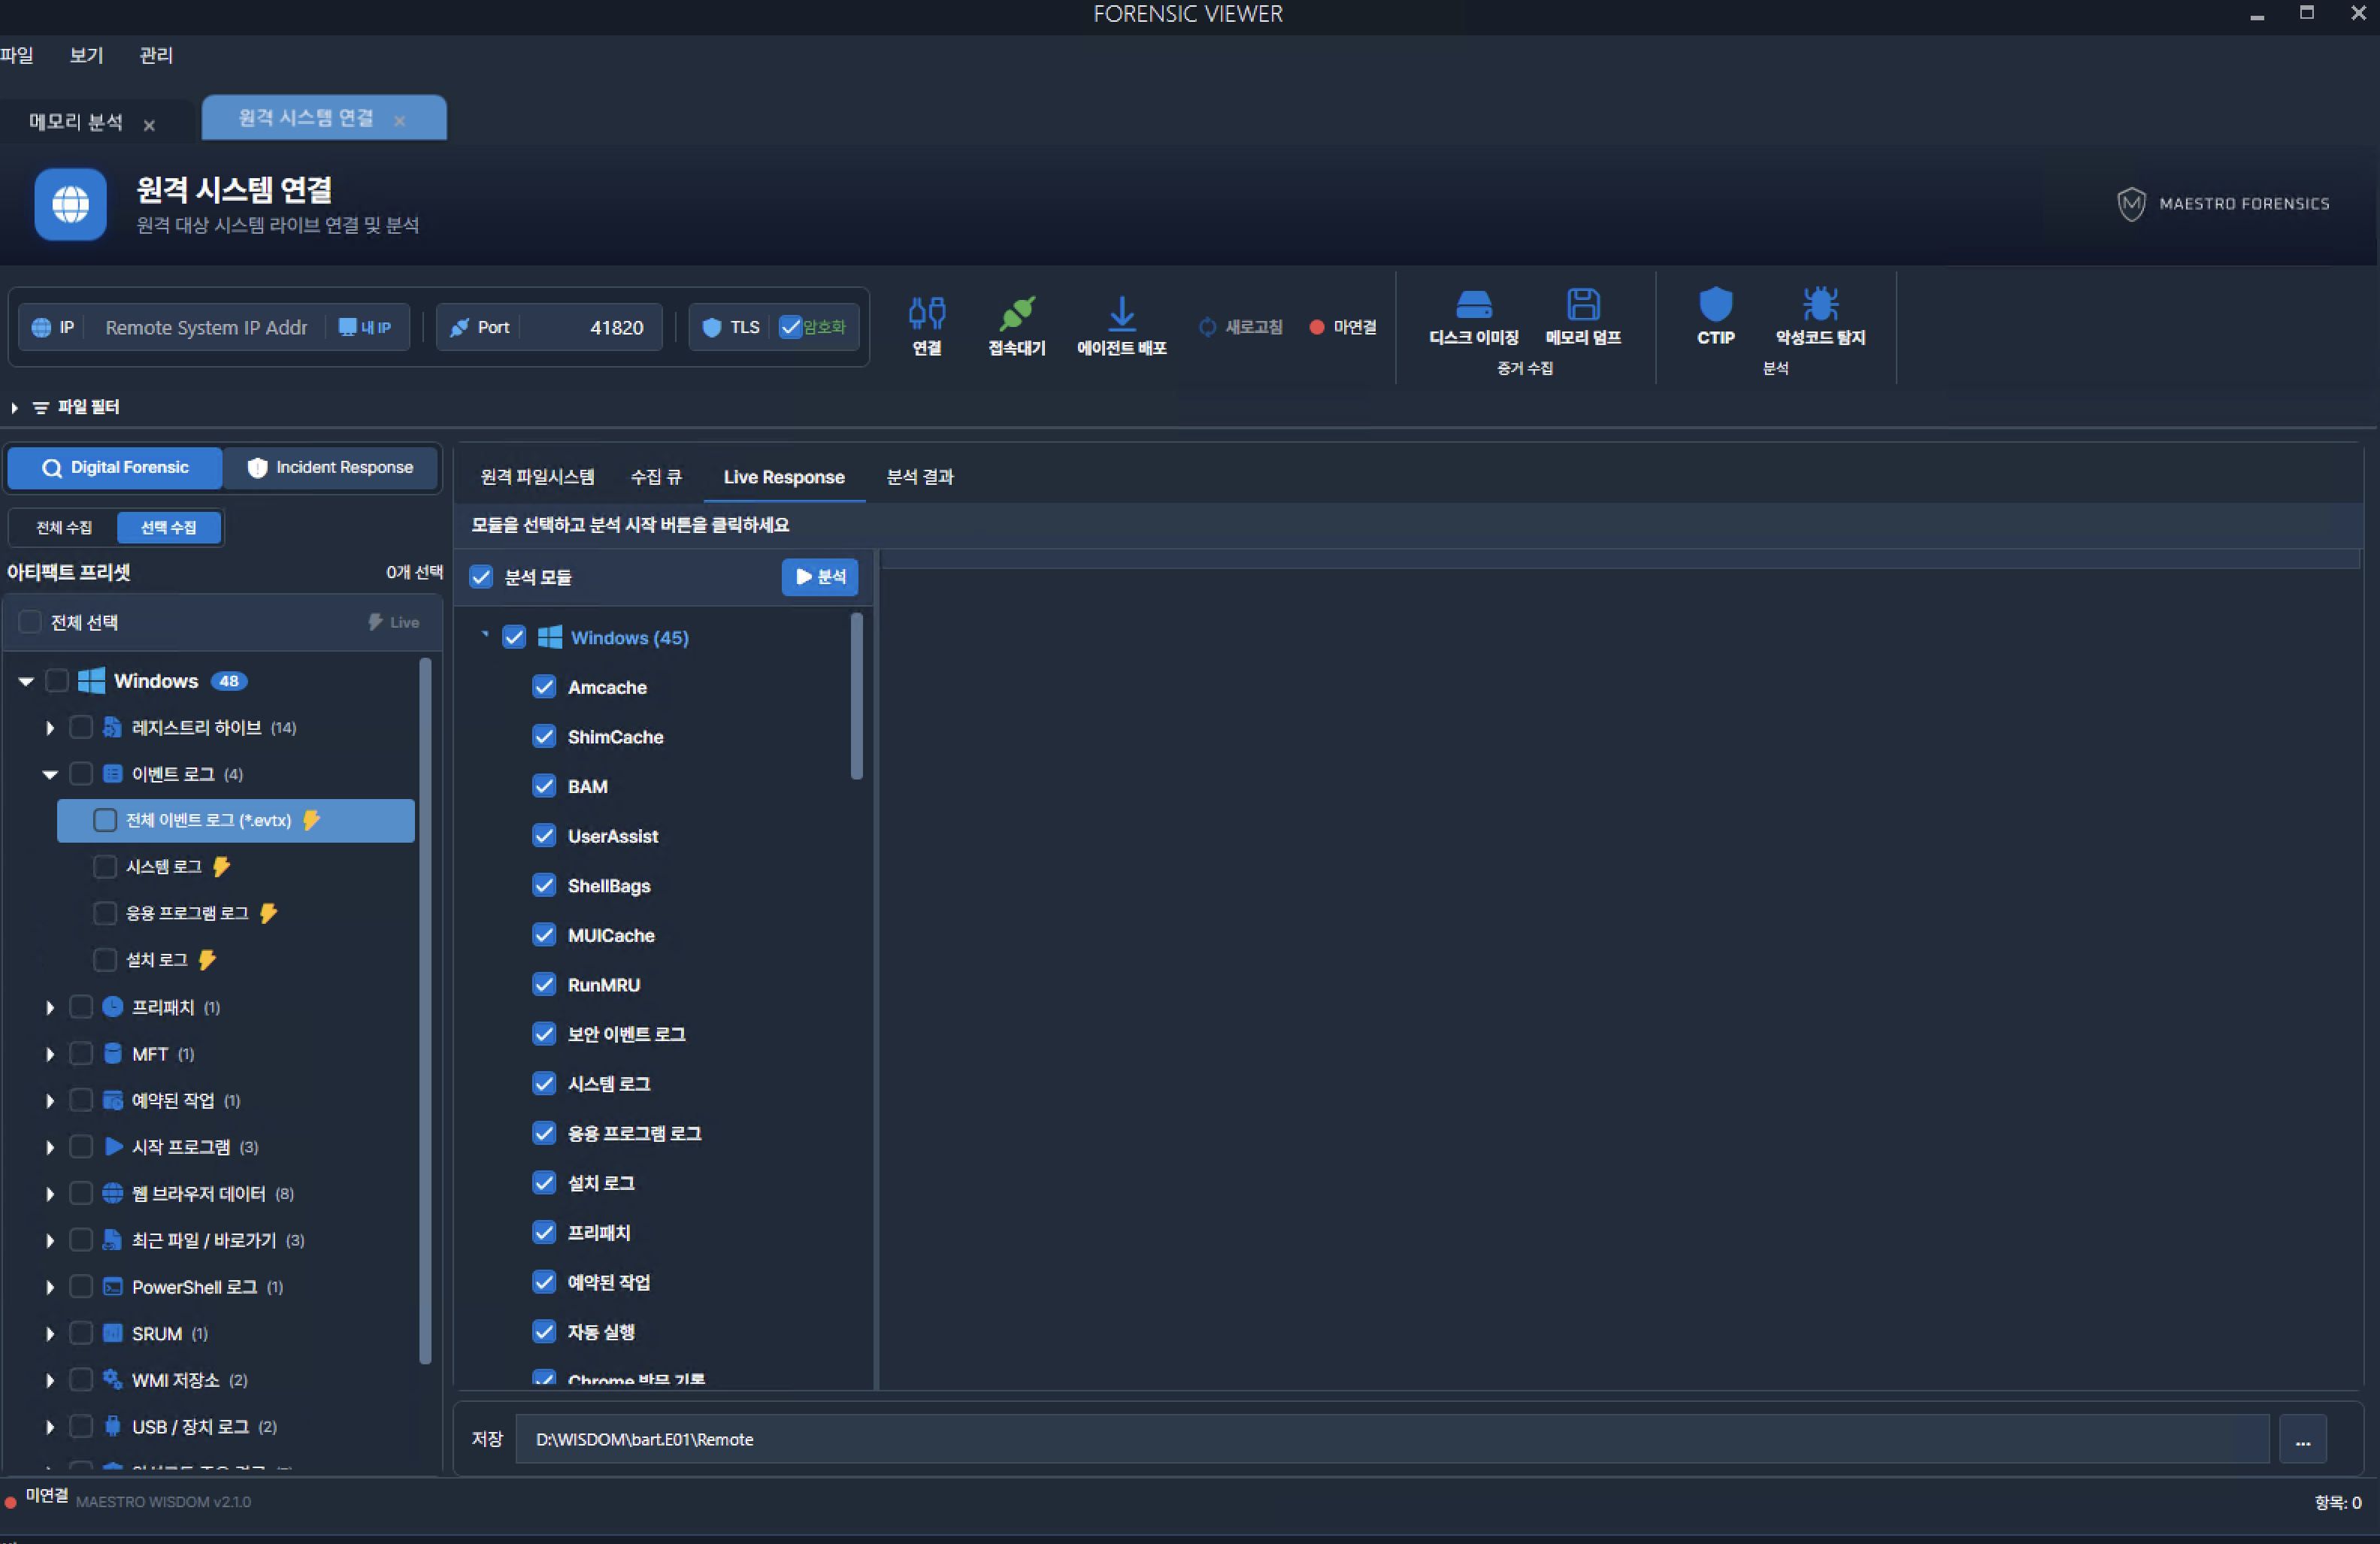Collapse the Windows 48 tree node
This screenshot has height=1544, width=2380.
pos(26,681)
